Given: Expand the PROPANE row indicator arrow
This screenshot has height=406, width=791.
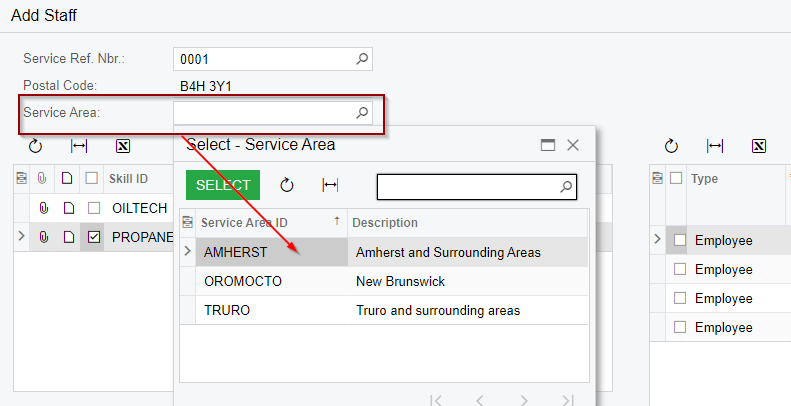Looking at the screenshot, I should [x=21, y=237].
